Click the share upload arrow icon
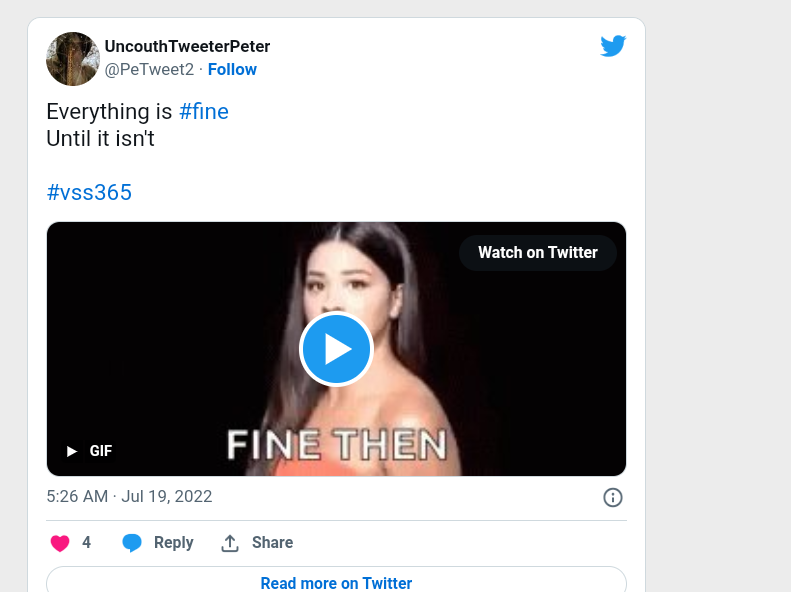Viewport: 791px width, 592px height. pyautogui.click(x=230, y=543)
